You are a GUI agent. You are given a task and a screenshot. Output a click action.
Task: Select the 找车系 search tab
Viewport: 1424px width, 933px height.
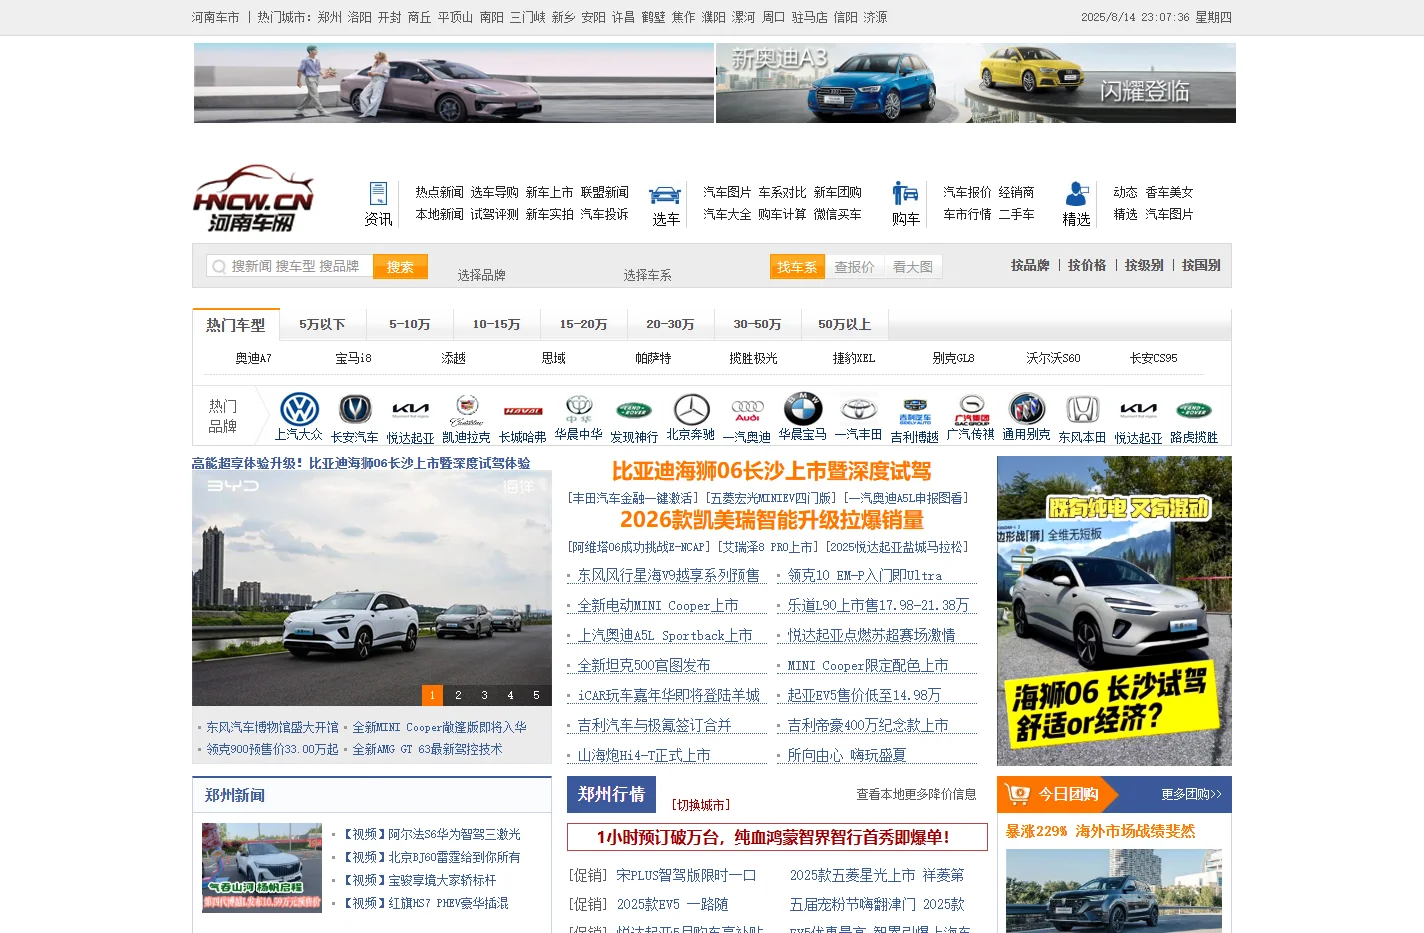[x=797, y=267]
